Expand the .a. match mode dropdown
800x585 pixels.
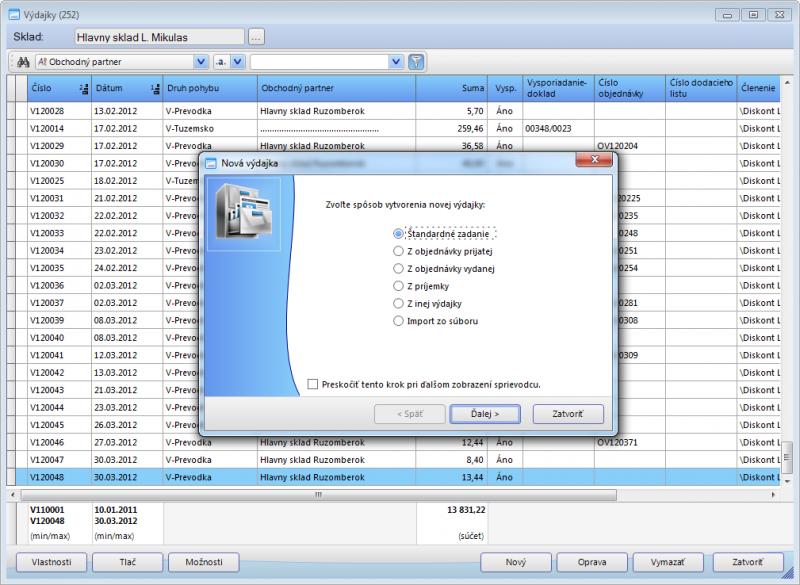click(x=237, y=62)
